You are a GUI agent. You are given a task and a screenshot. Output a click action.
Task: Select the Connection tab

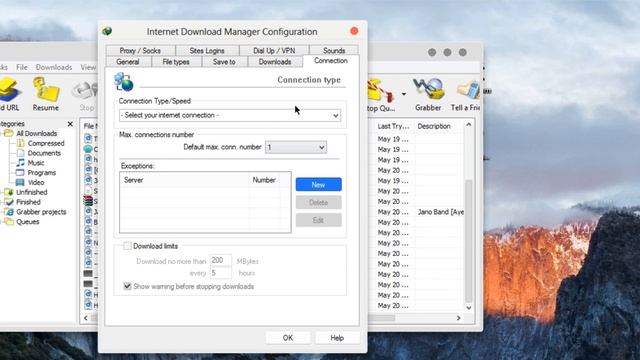click(x=331, y=61)
